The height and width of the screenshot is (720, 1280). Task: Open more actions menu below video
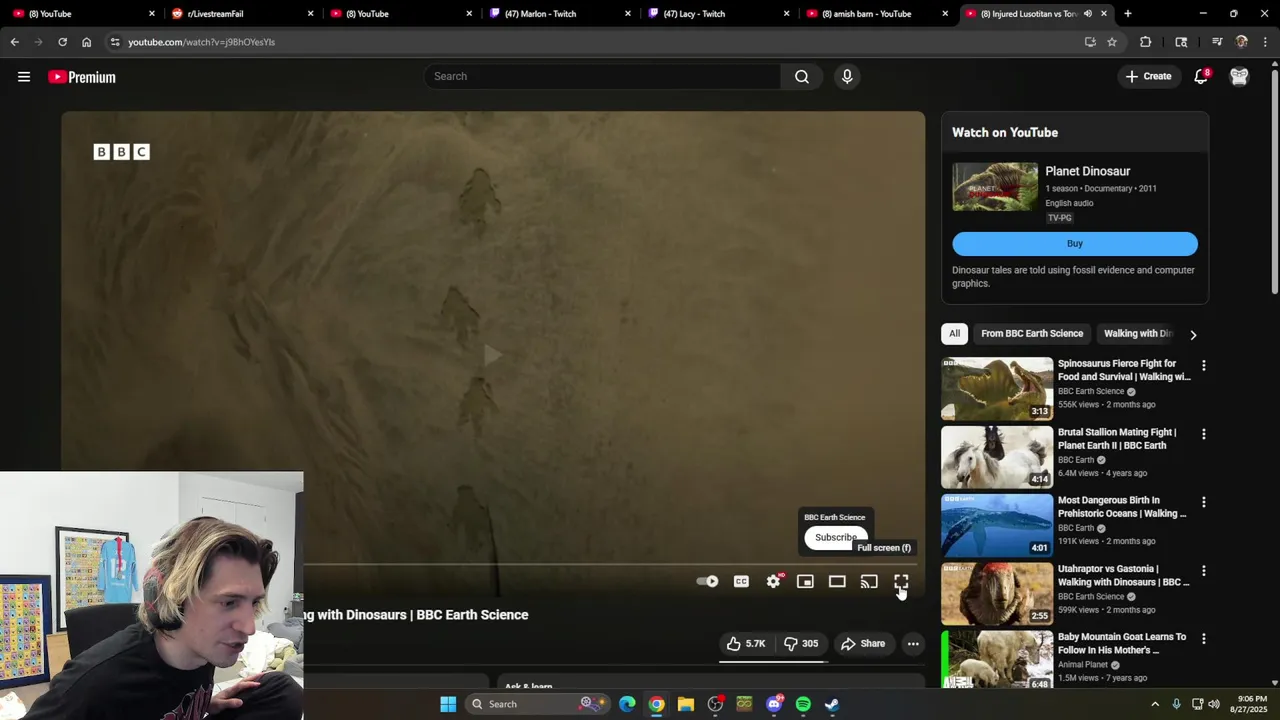[913, 644]
